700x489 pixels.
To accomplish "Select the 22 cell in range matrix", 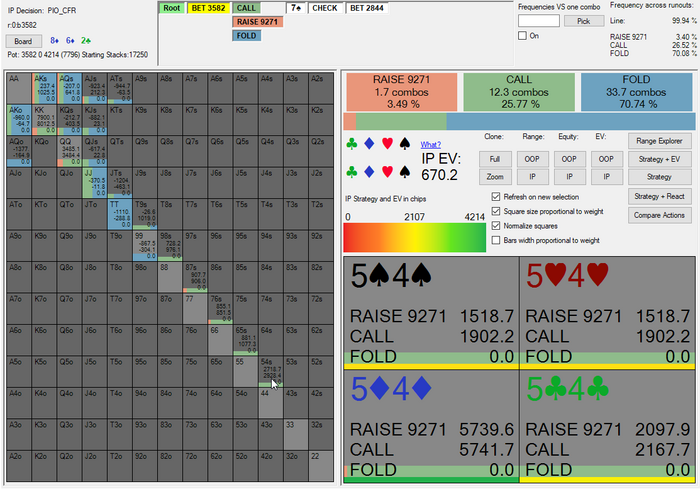I will pyautogui.click(x=321, y=466).
